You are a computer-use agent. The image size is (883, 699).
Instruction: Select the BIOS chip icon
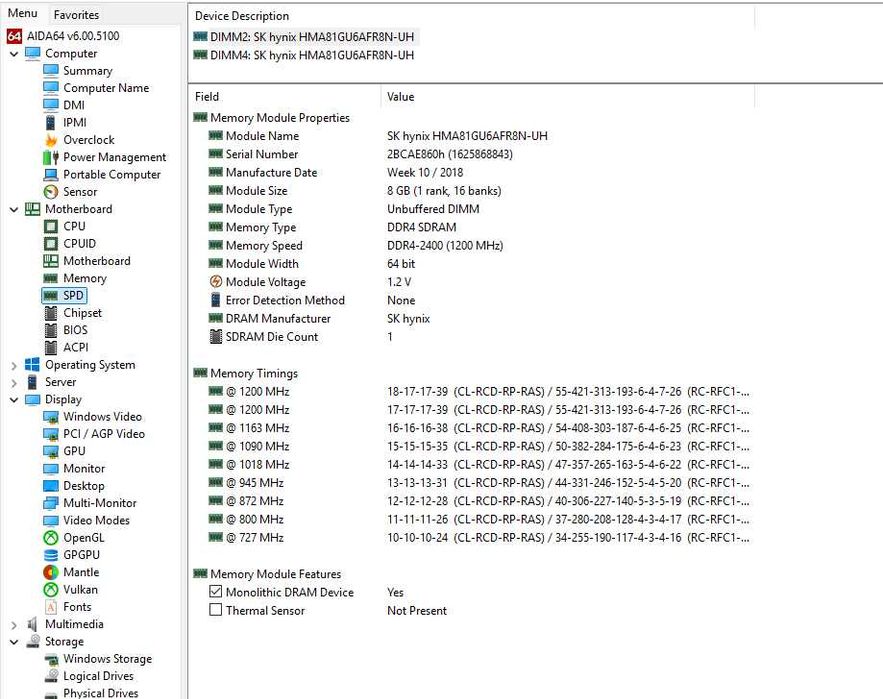coord(51,330)
